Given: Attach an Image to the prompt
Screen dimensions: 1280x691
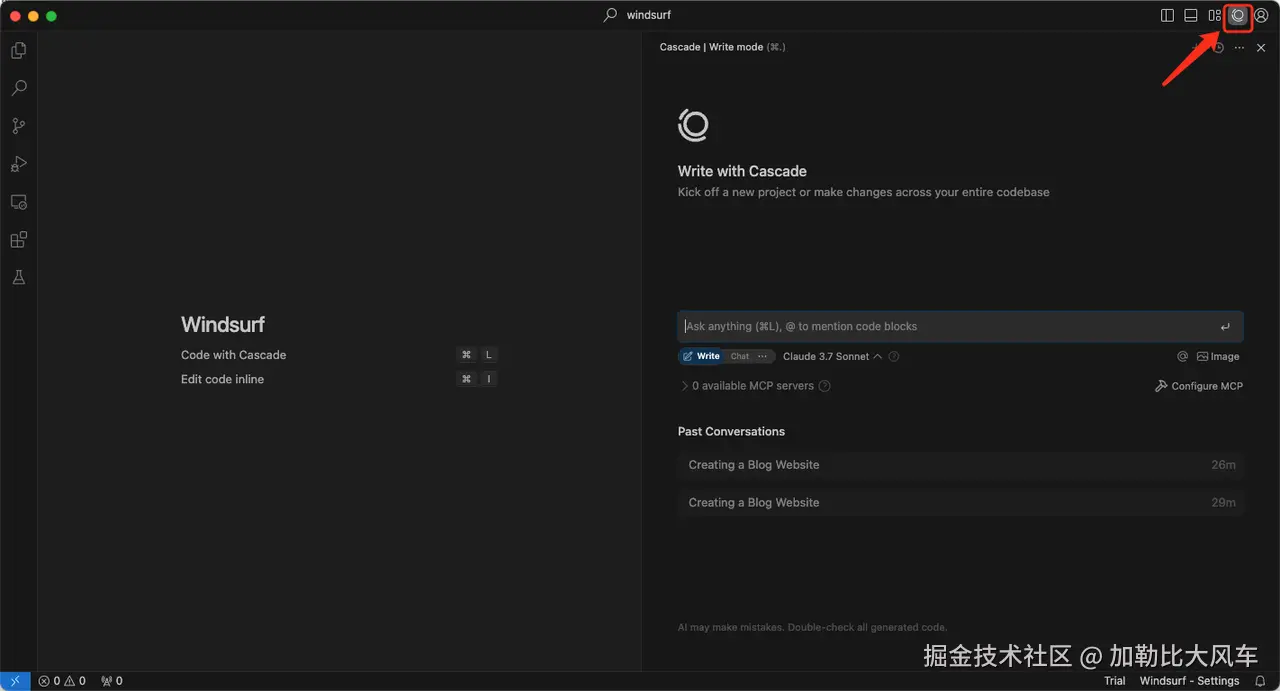Looking at the screenshot, I should (x=1218, y=356).
